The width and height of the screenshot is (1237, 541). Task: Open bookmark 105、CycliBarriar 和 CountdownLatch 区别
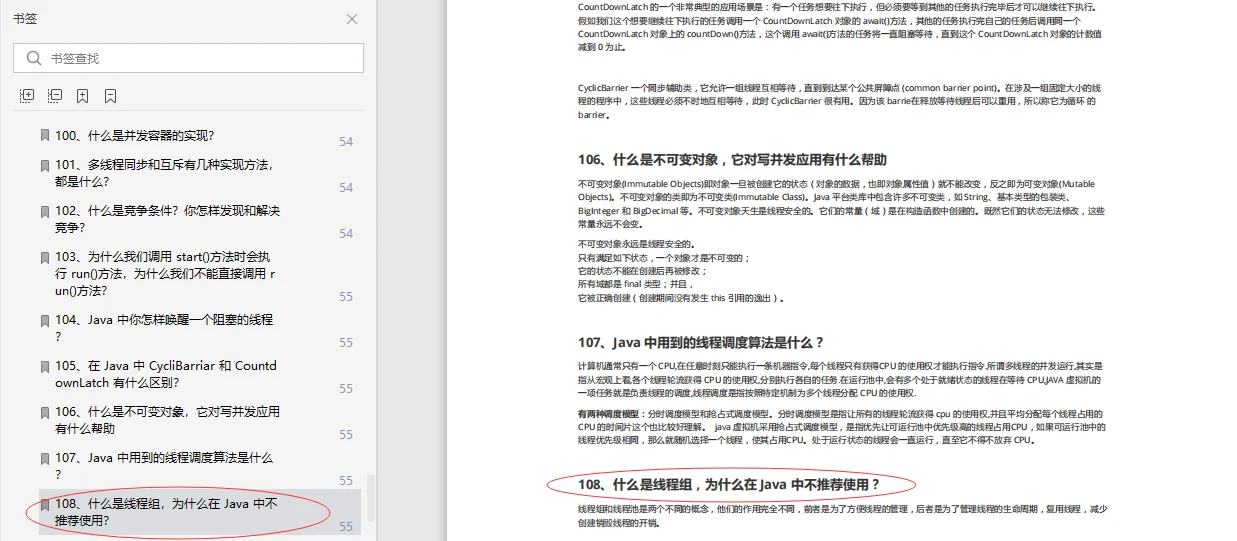point(166,374)
